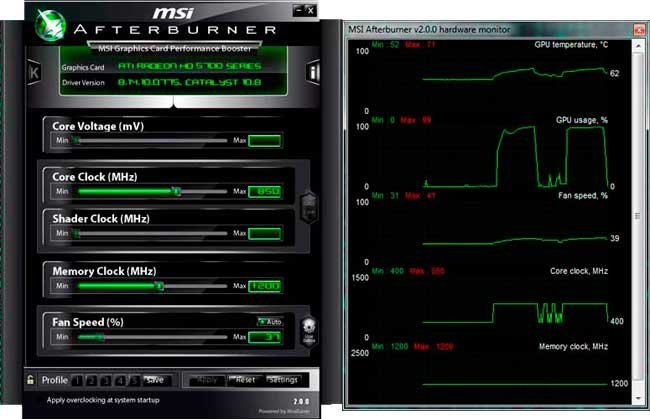Open the information i side button
The width and height of the screenshot is (650, 419).
point(313,73)
